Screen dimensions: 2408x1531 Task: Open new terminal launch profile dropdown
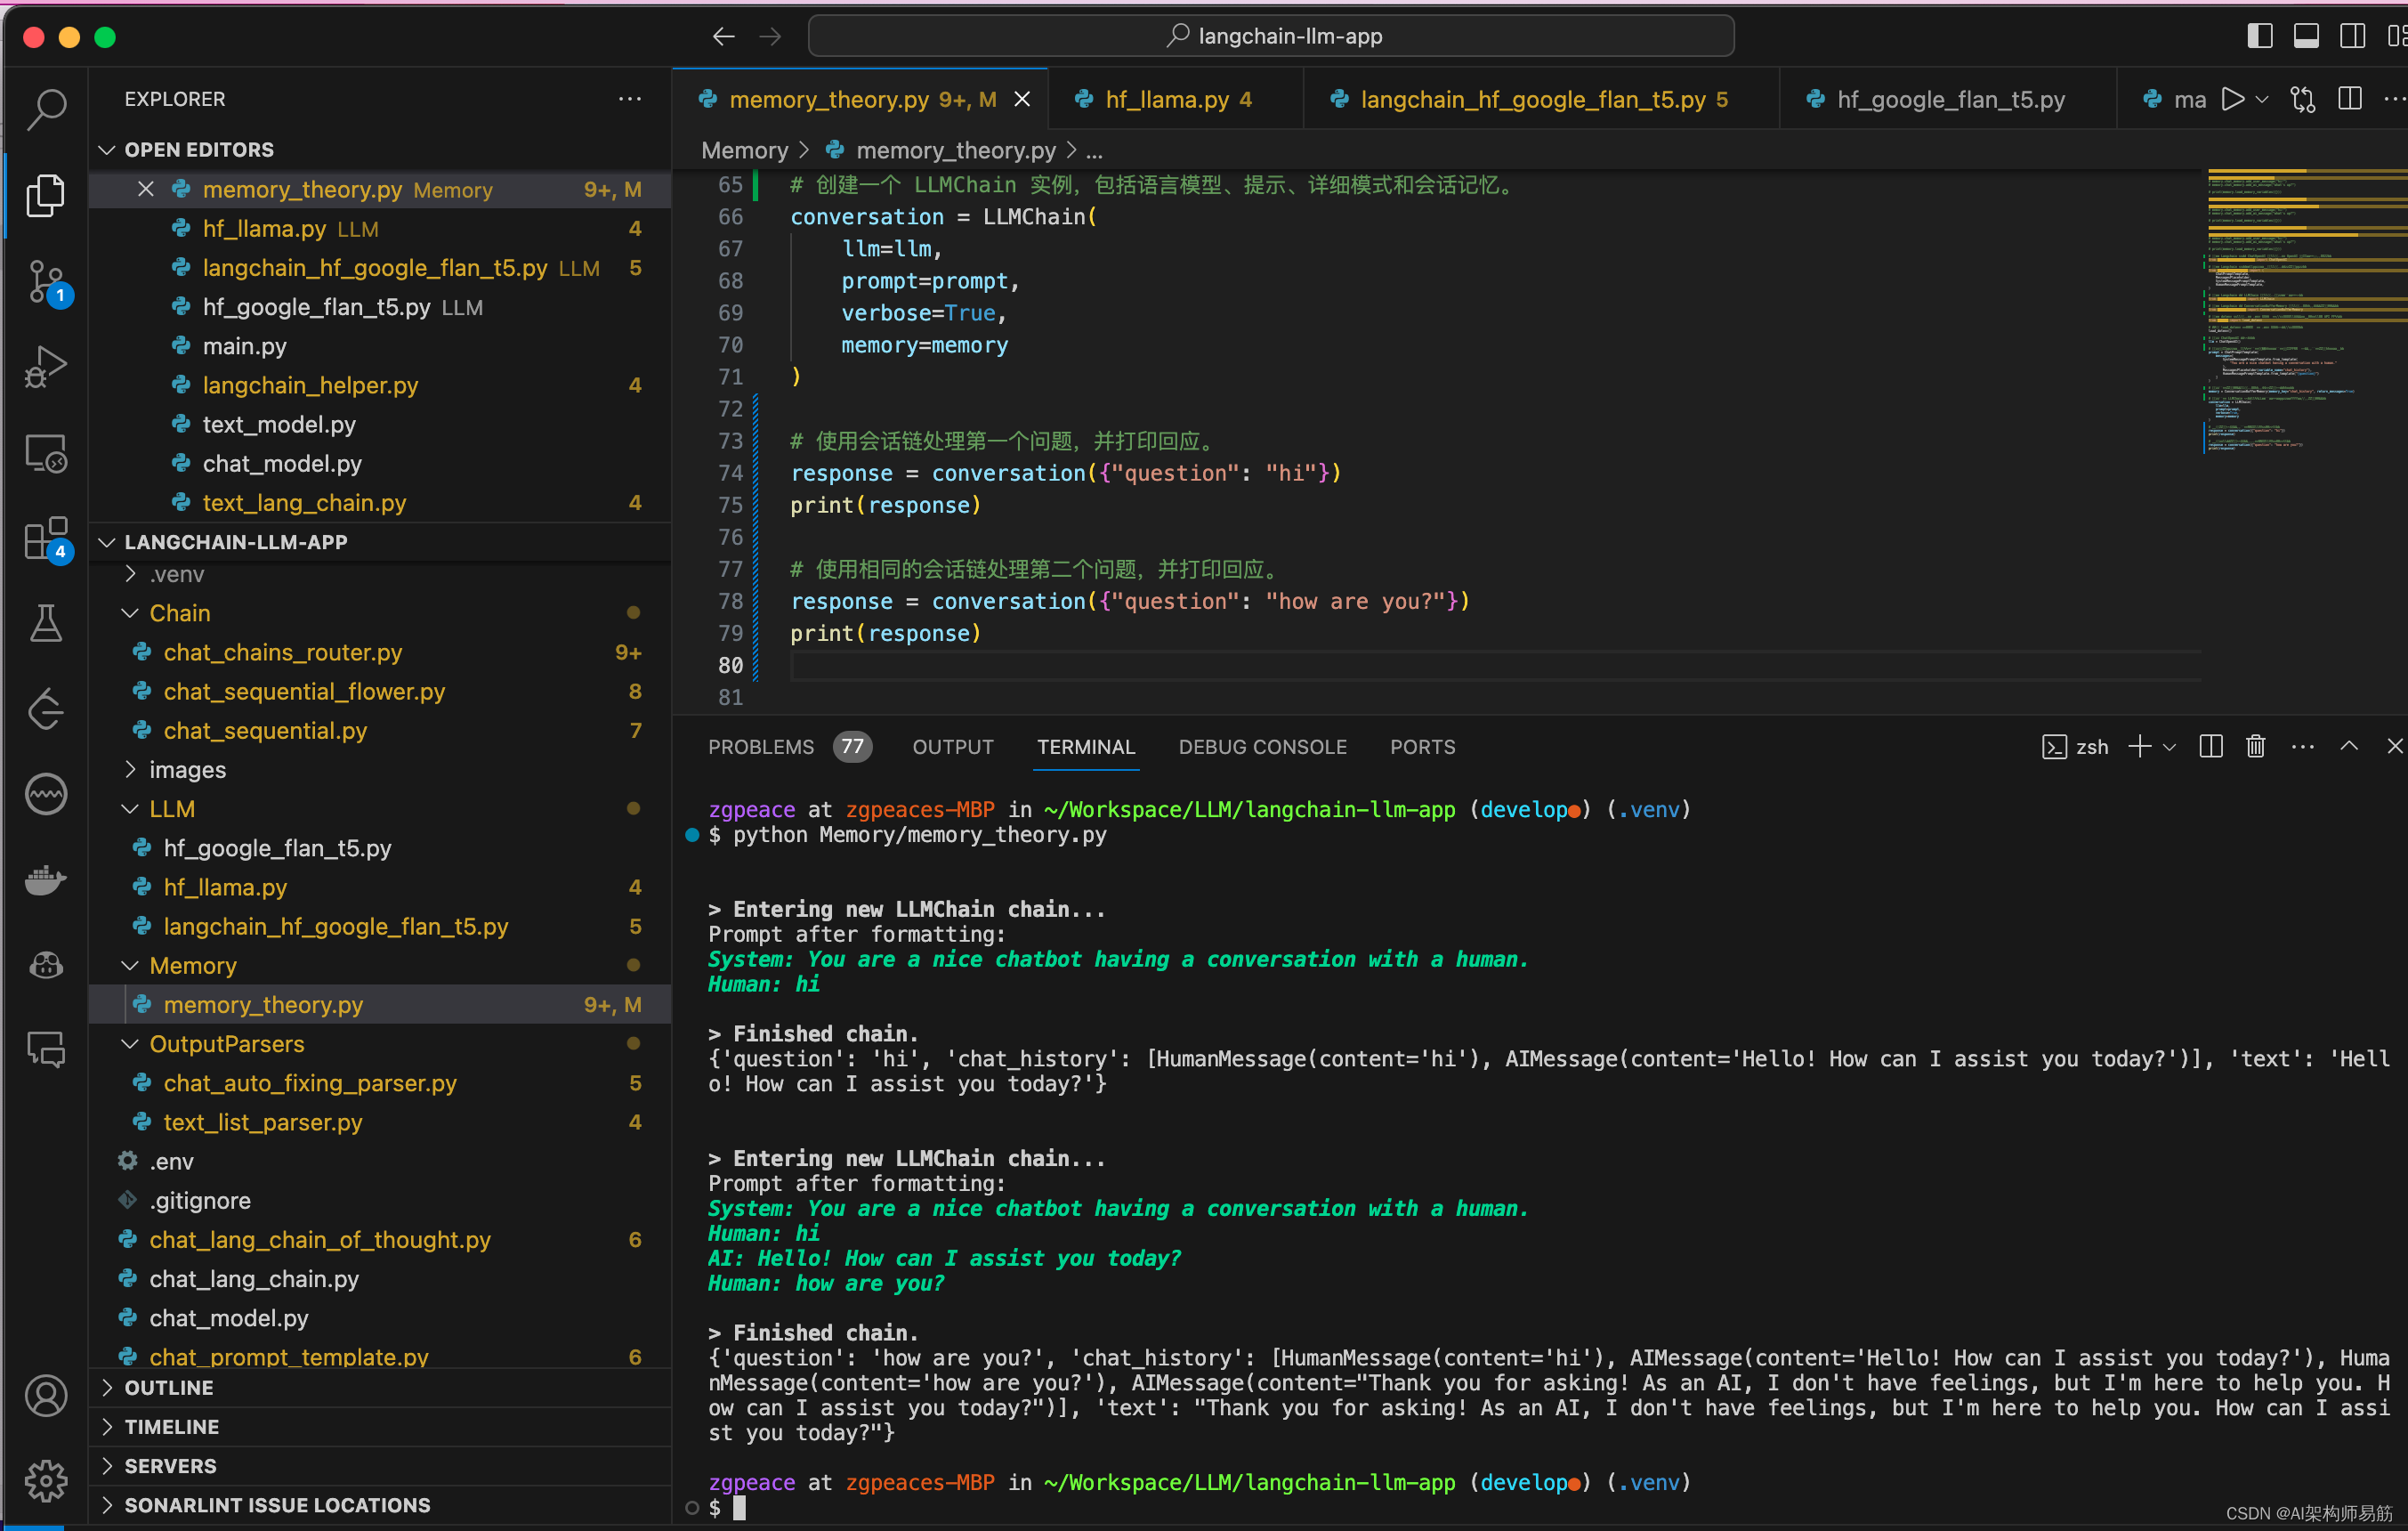point(2170,746)
